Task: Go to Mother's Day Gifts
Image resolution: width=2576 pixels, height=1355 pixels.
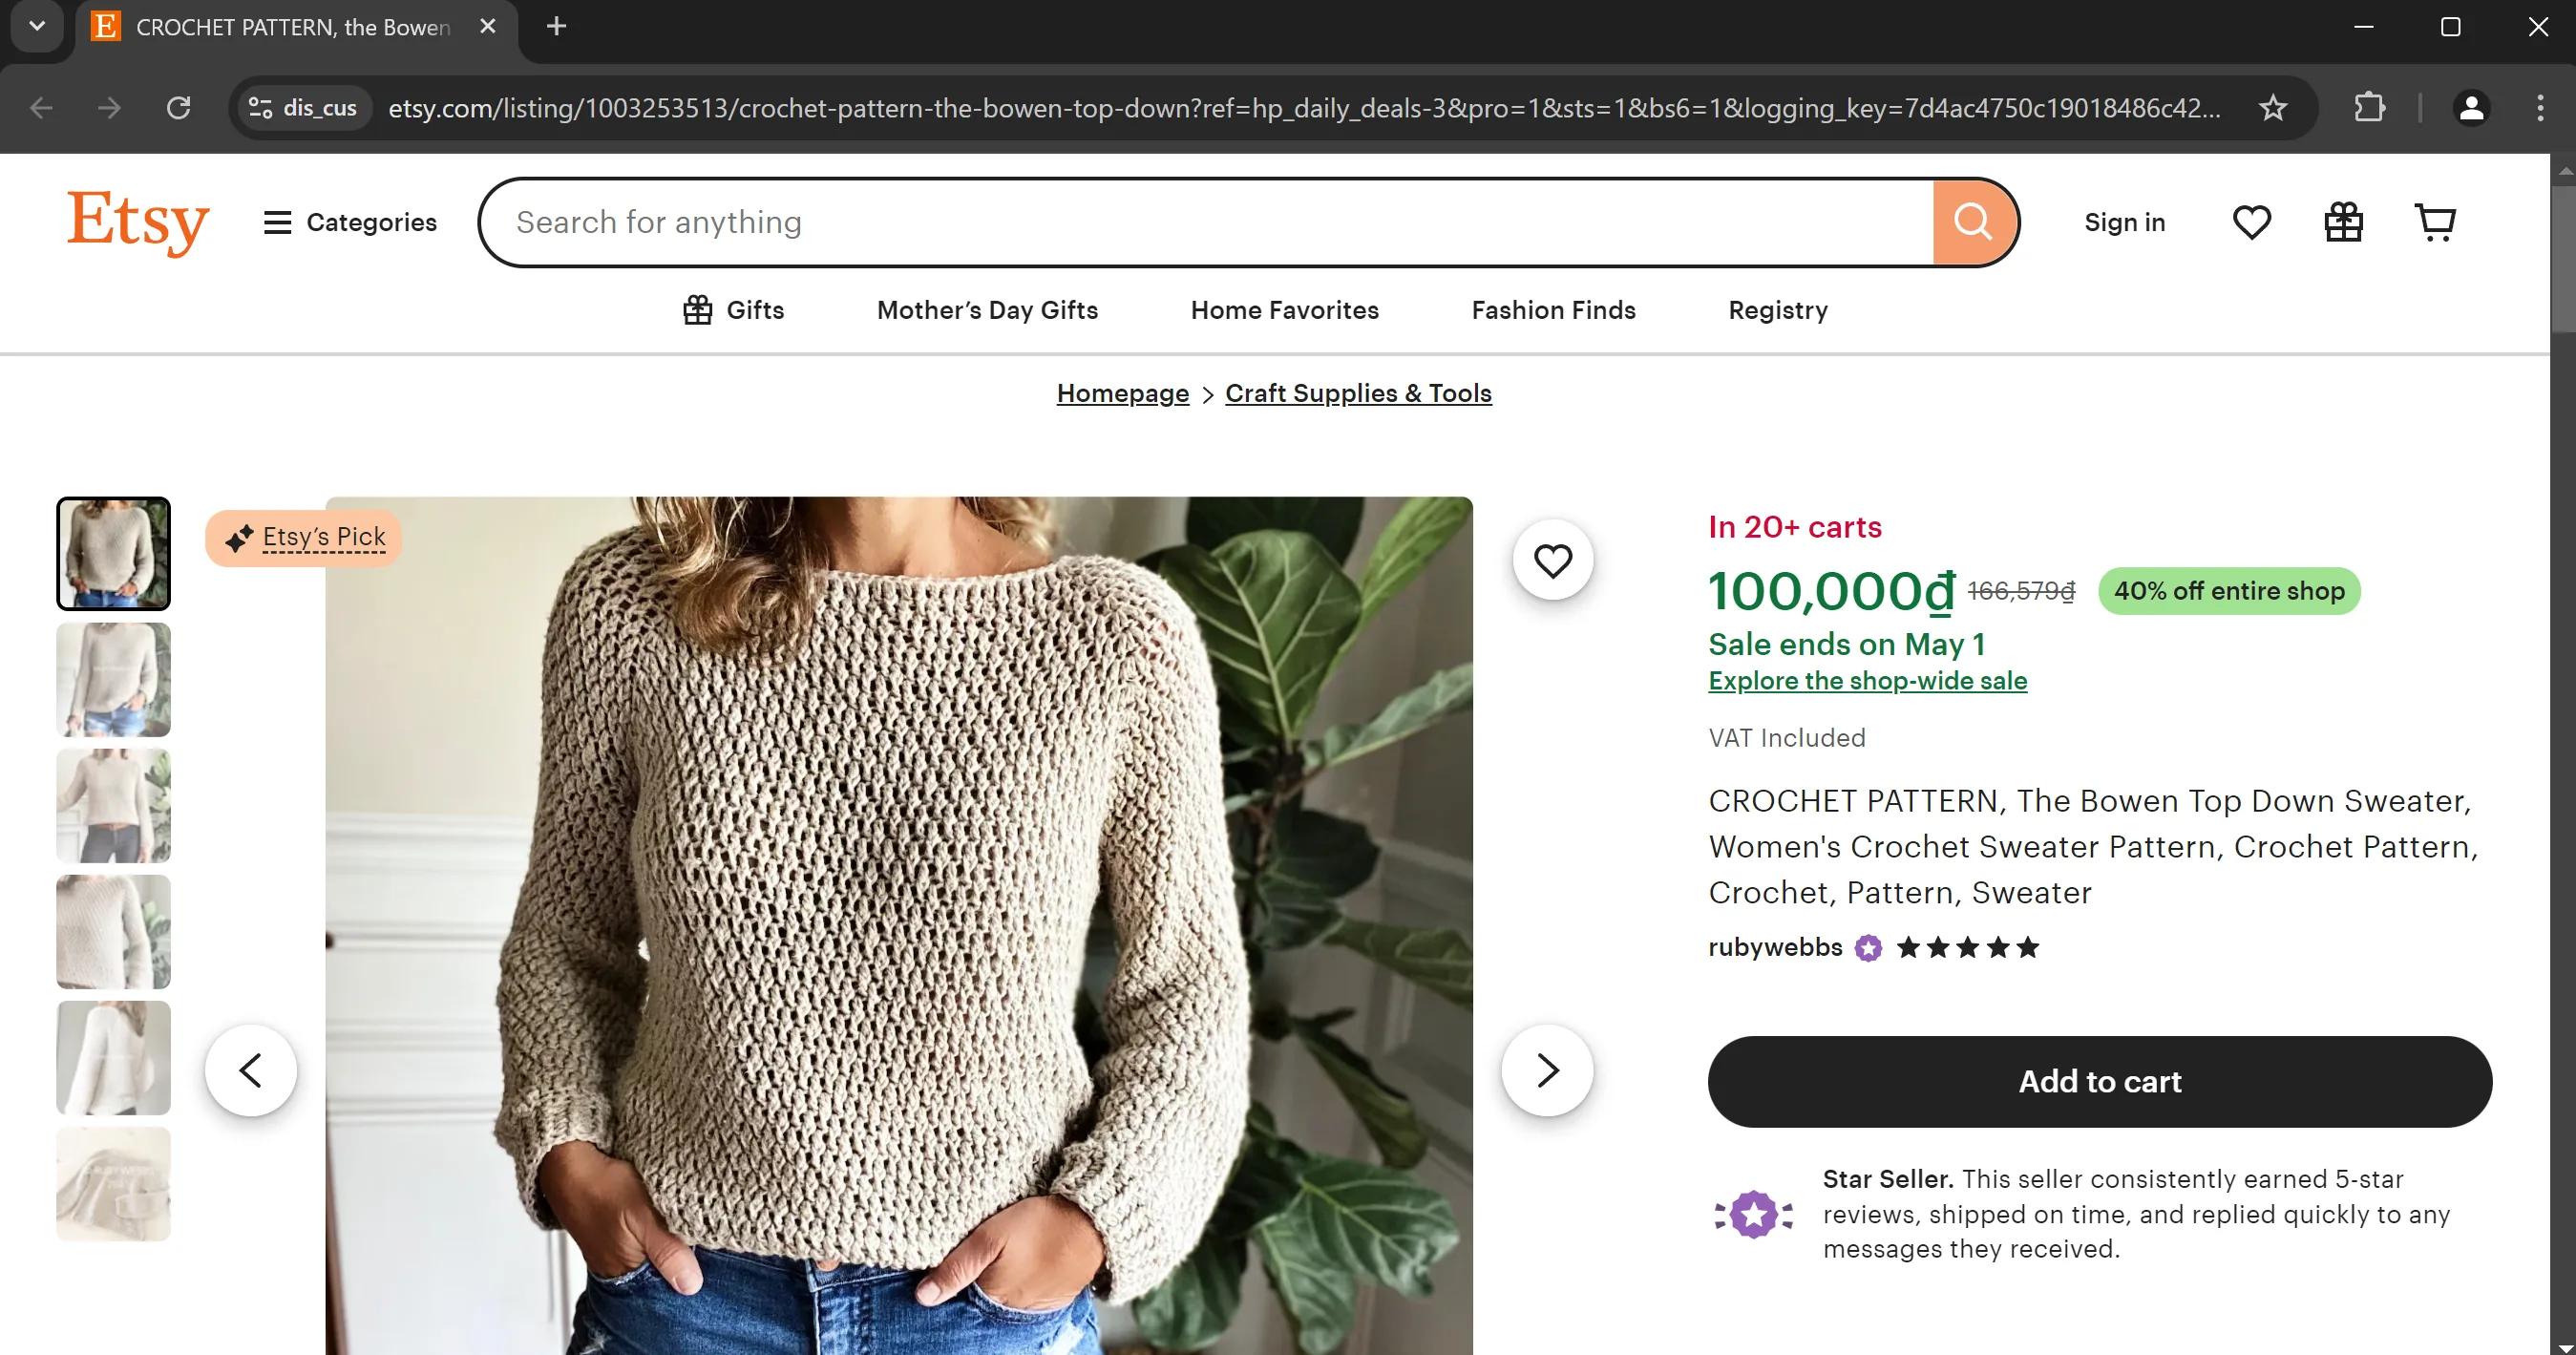Action: (987, 310)
